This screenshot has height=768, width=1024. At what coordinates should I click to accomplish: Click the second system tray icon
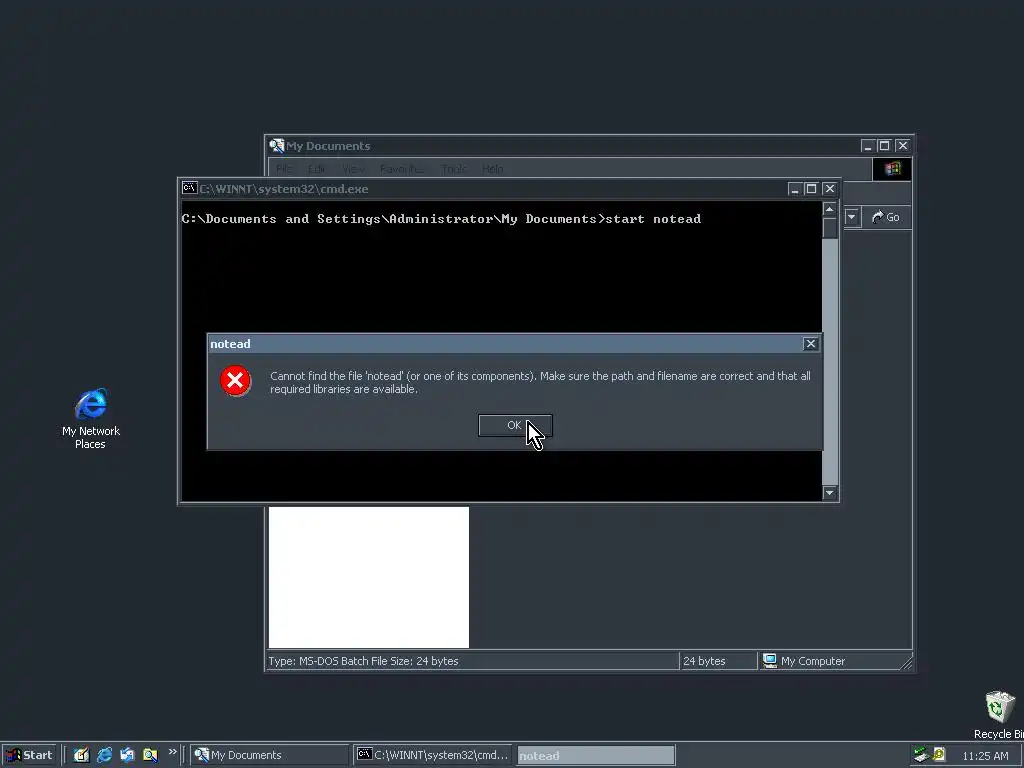(938, 755)
